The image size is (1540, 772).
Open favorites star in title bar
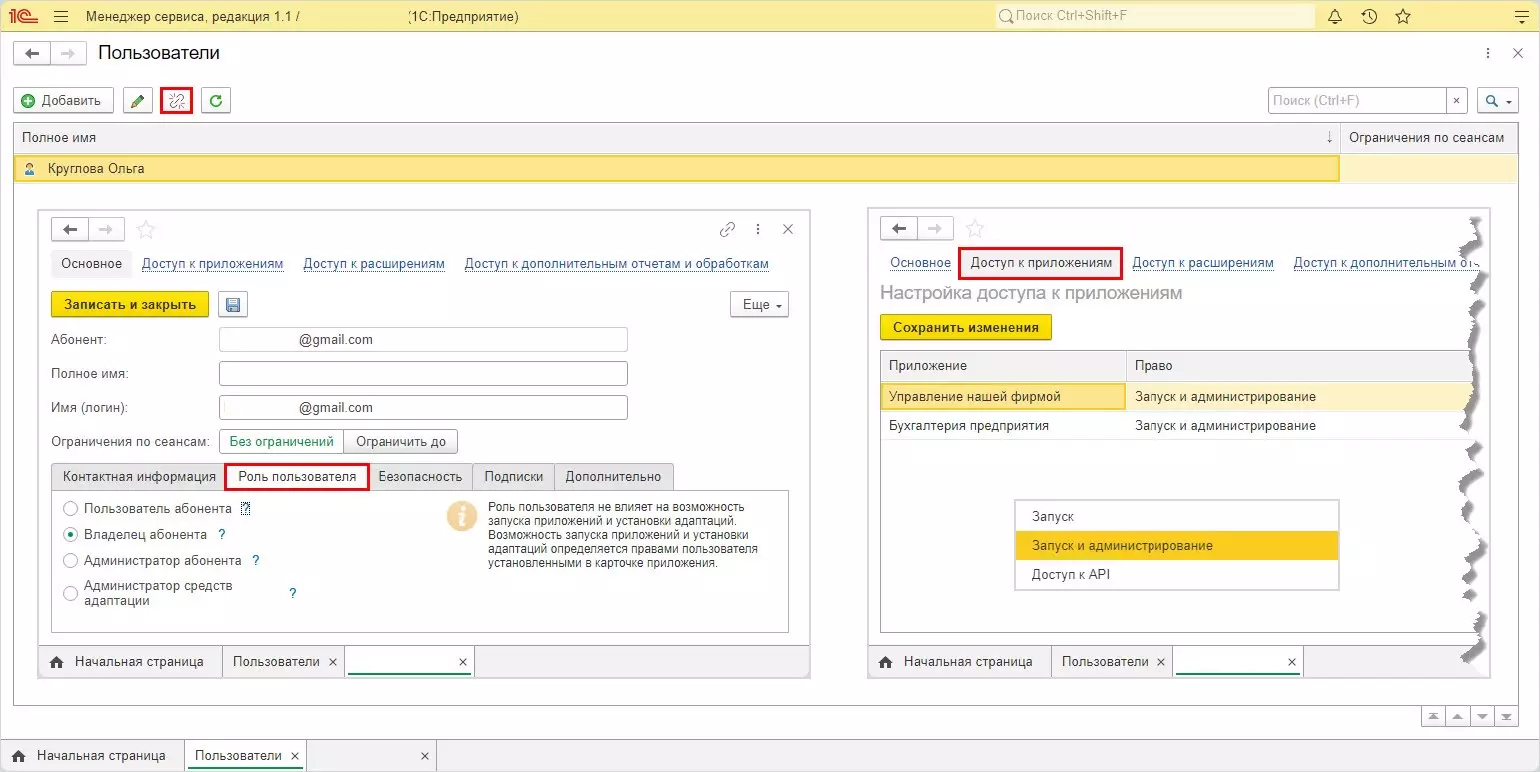[x=1403, y=17]
